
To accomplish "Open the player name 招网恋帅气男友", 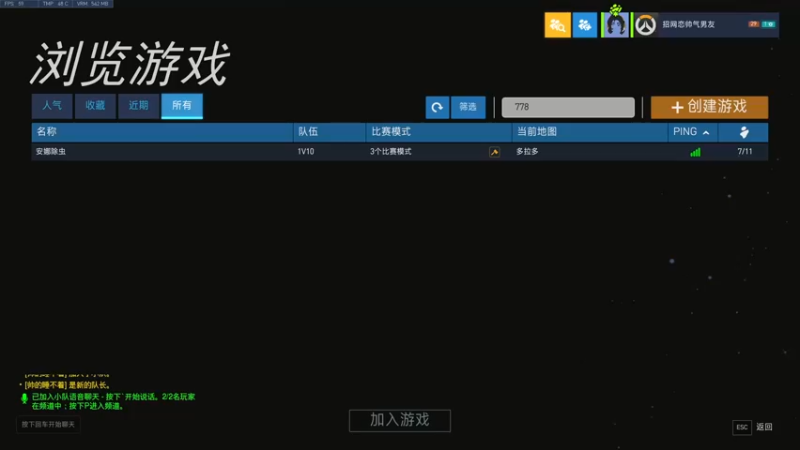I will [x=688, y=24].
